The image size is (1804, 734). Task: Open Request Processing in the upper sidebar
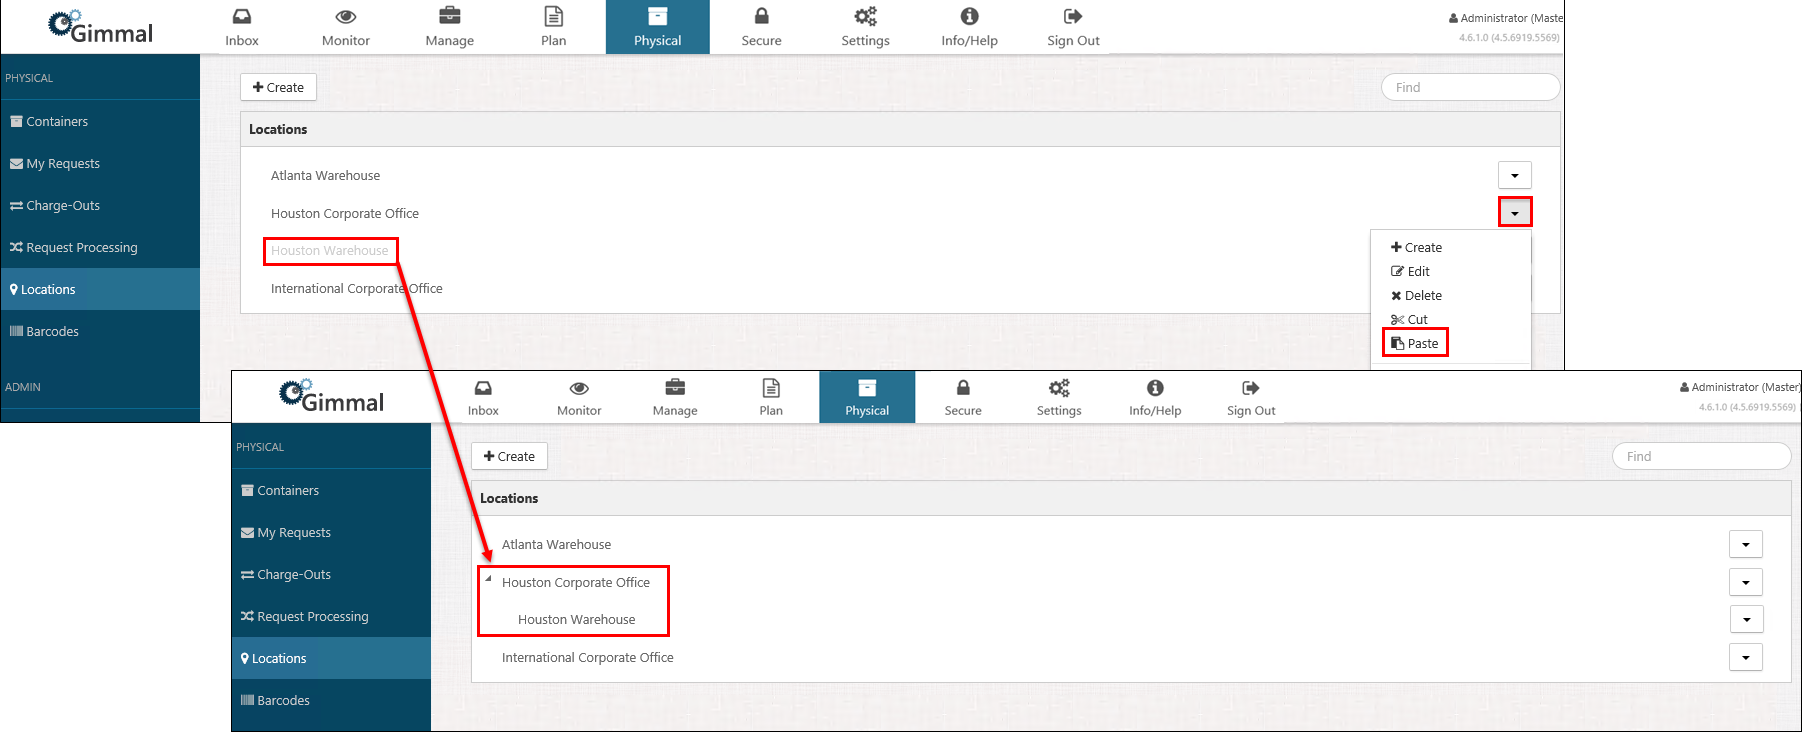(81, 247)
